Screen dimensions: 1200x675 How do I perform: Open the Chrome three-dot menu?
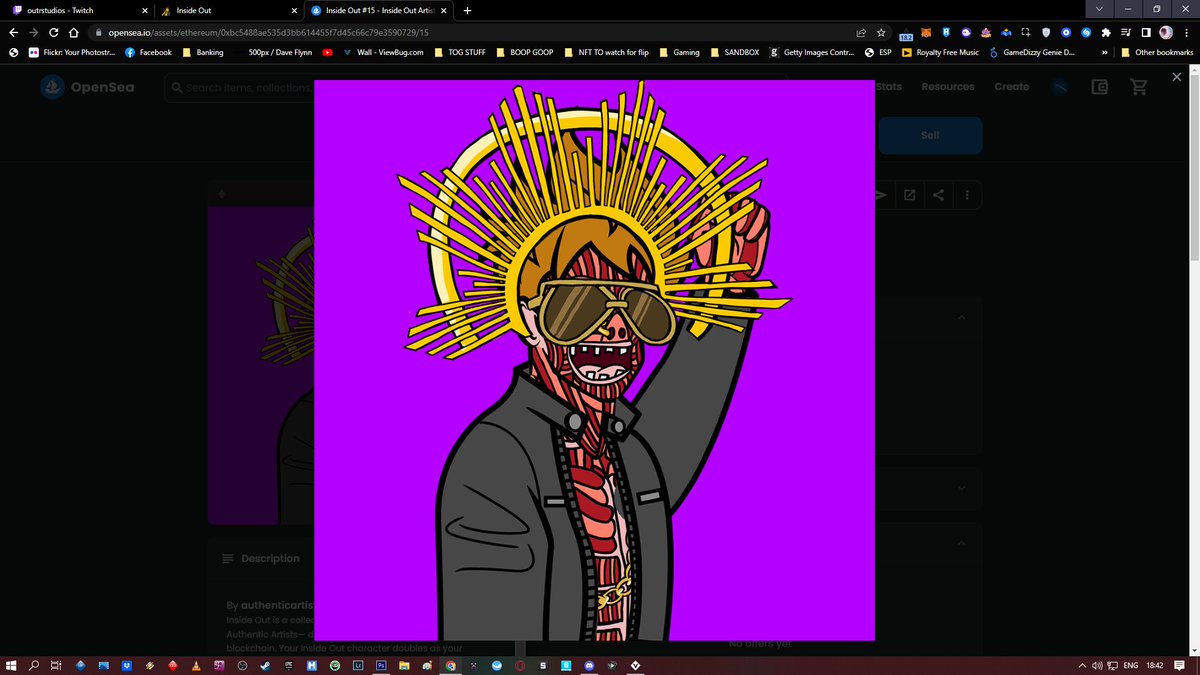(1186, 32)
